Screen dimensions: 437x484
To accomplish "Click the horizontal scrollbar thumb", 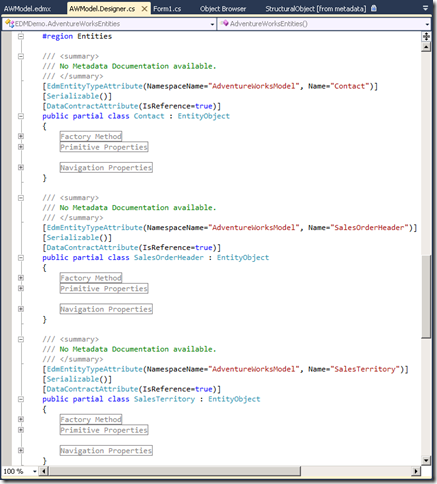I will tap(175, 471).
